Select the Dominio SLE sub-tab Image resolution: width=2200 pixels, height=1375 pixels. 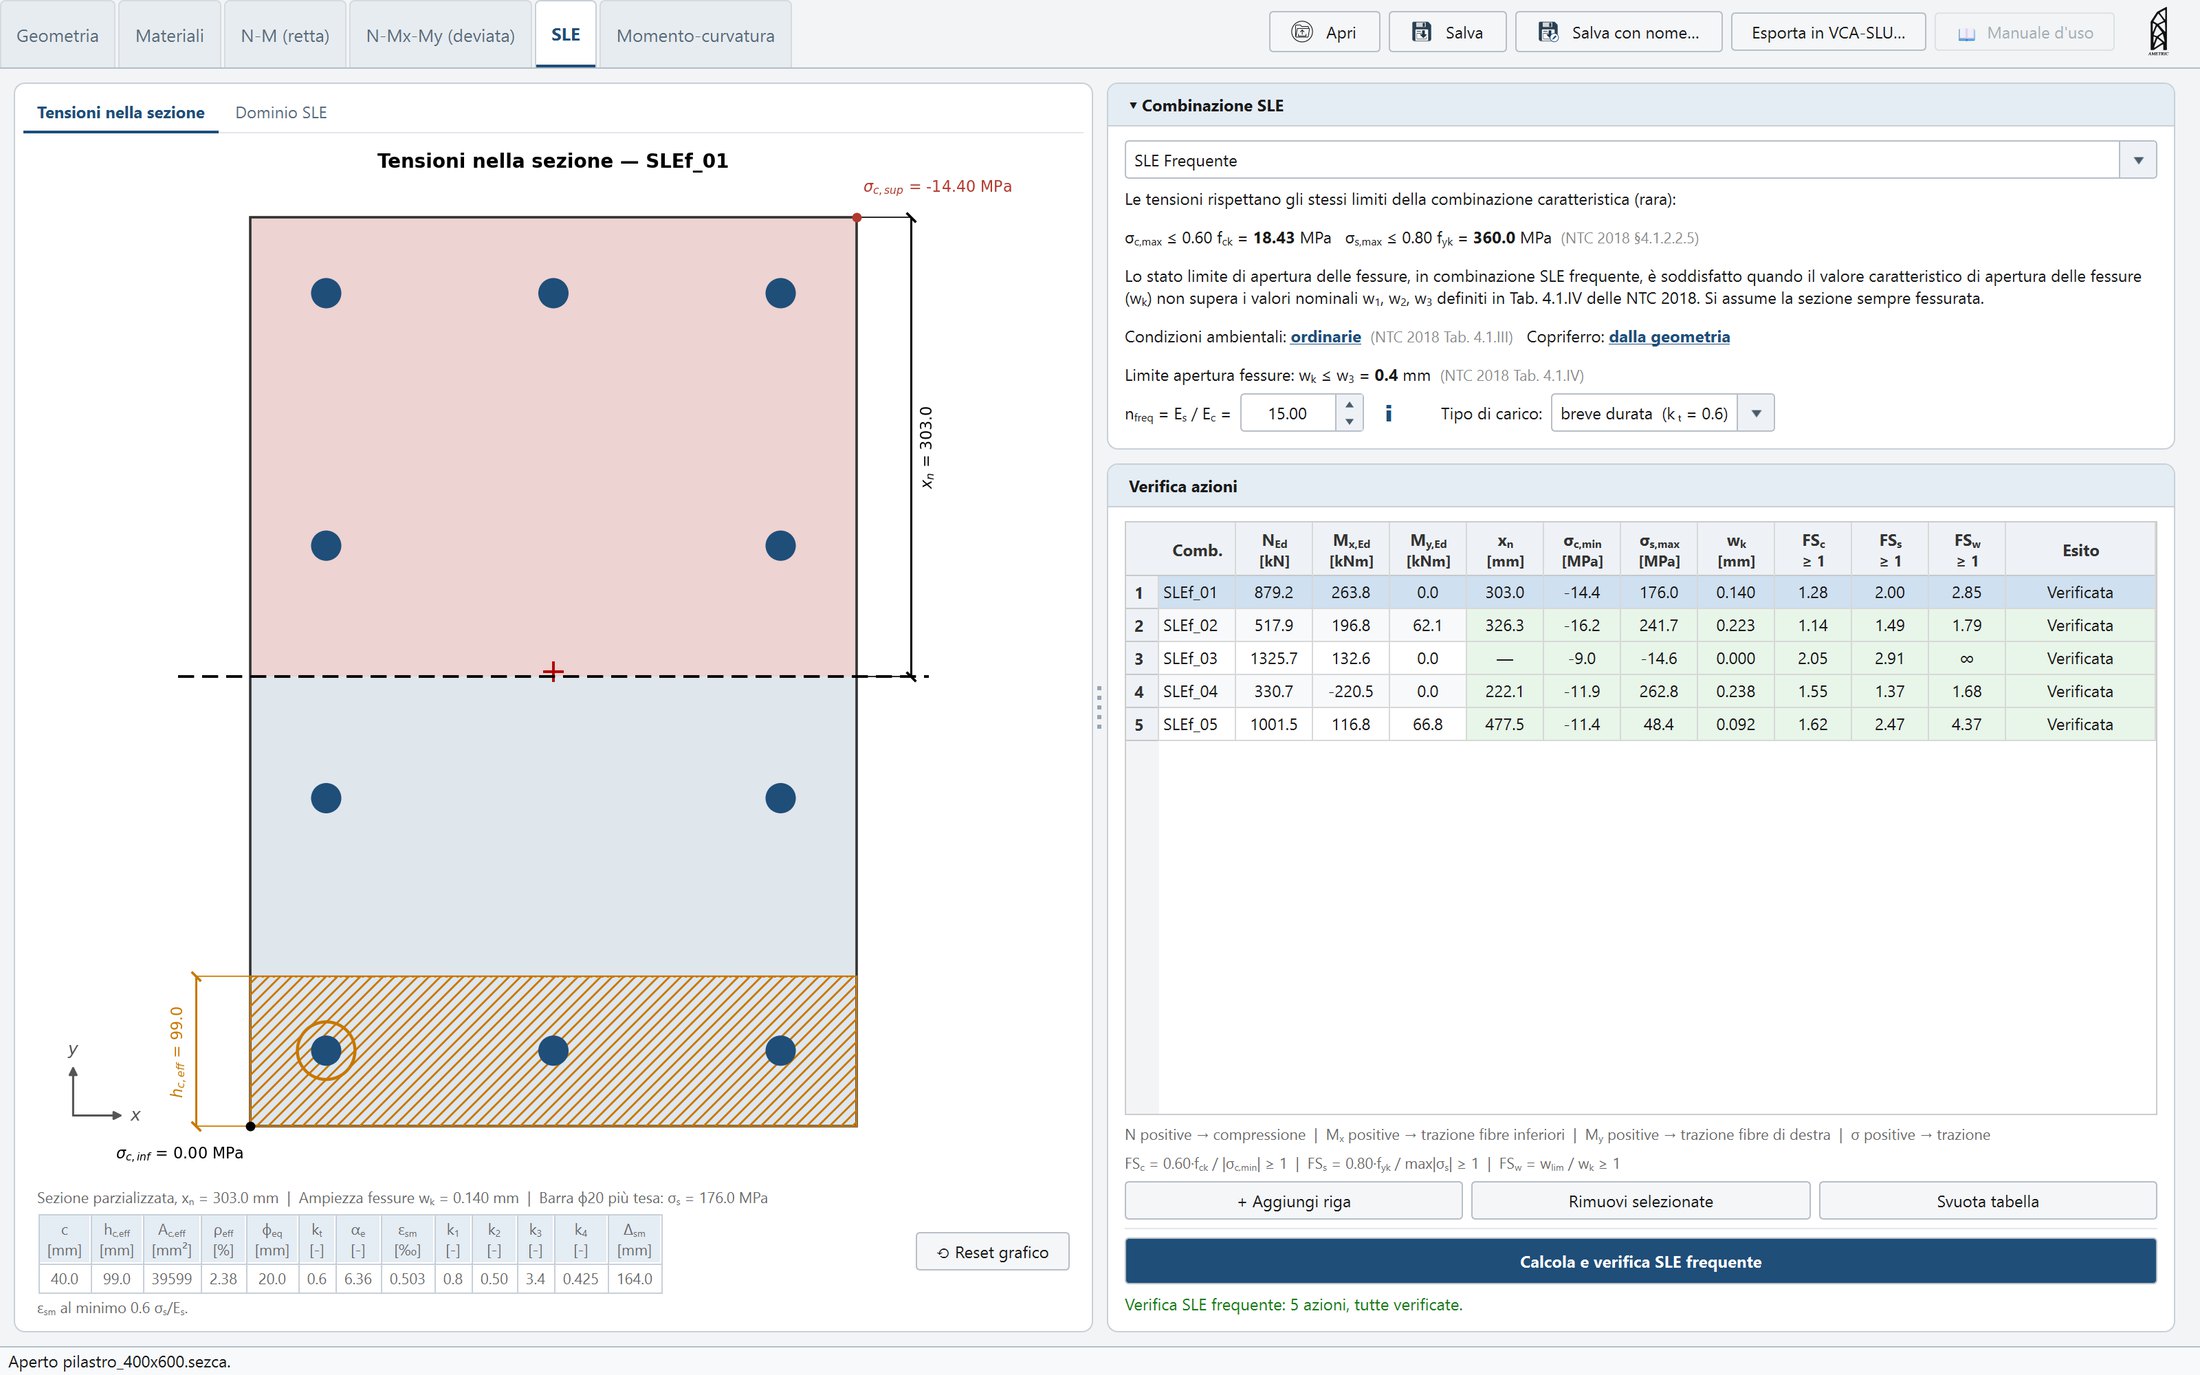click(281, 112)
